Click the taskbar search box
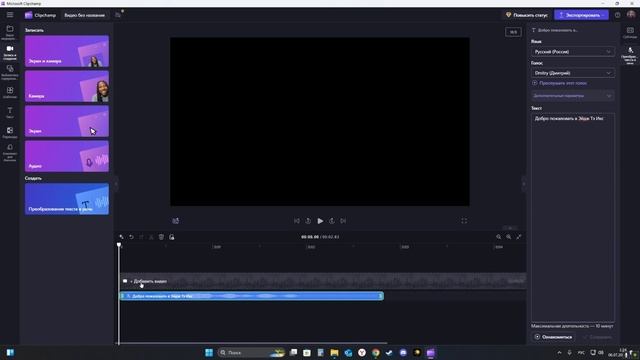Viewport: 640px width, 360px height. (x=251, y=353)
